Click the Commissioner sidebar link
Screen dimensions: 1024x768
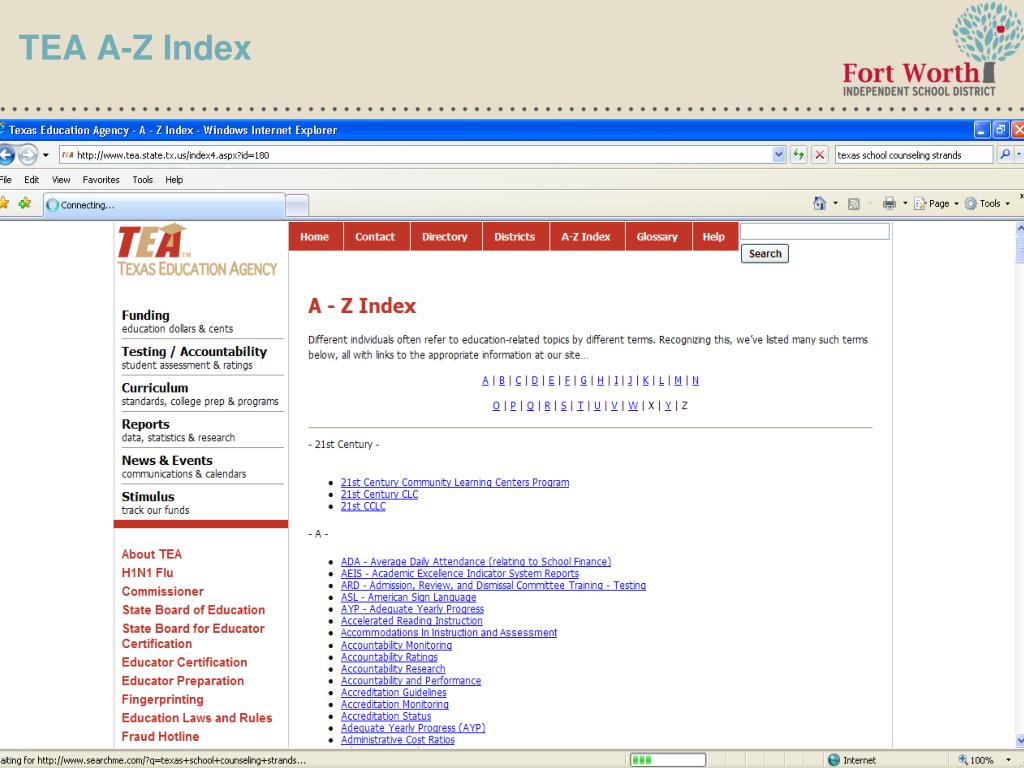click(163, 591)
